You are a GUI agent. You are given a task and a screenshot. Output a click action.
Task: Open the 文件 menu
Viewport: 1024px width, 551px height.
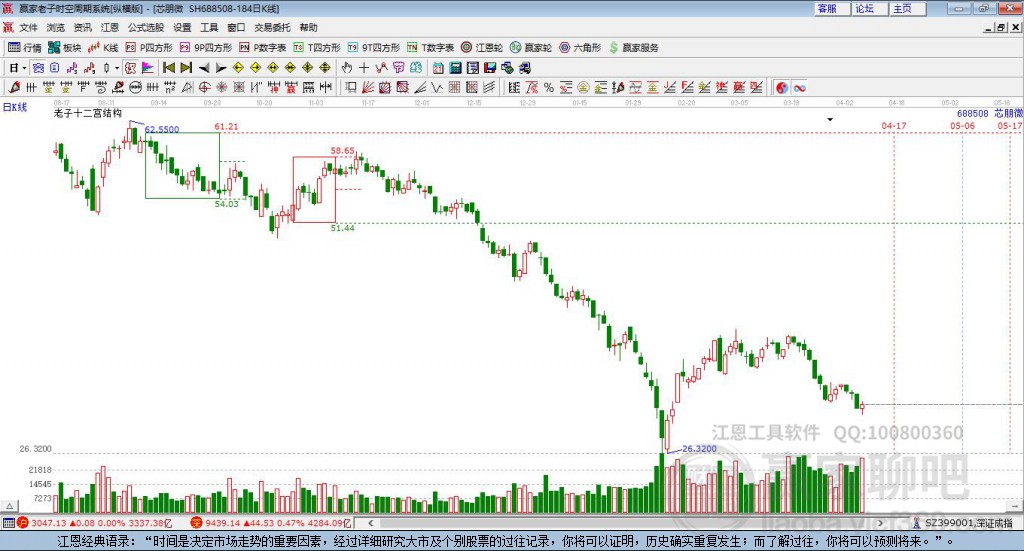click(x=29, y=27)
